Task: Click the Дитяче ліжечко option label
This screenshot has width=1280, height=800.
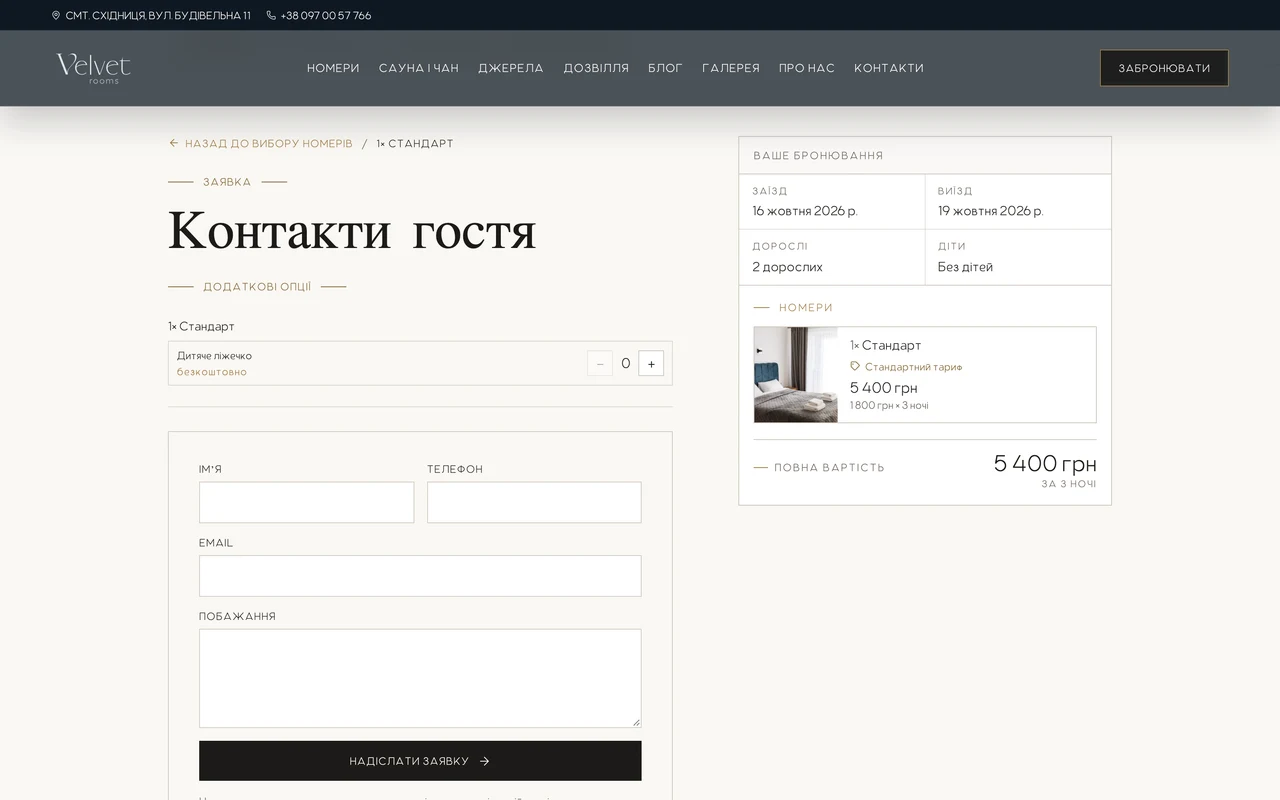Action: 214,356
